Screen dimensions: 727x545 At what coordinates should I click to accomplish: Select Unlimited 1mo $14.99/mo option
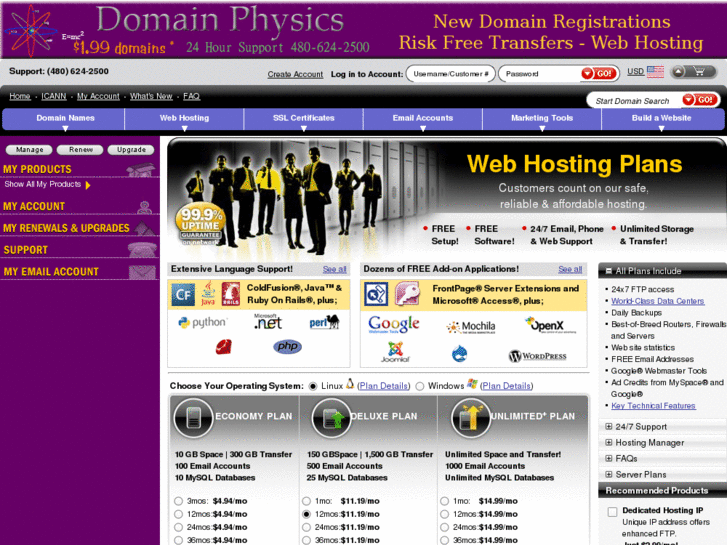click(x=444, y=501)
